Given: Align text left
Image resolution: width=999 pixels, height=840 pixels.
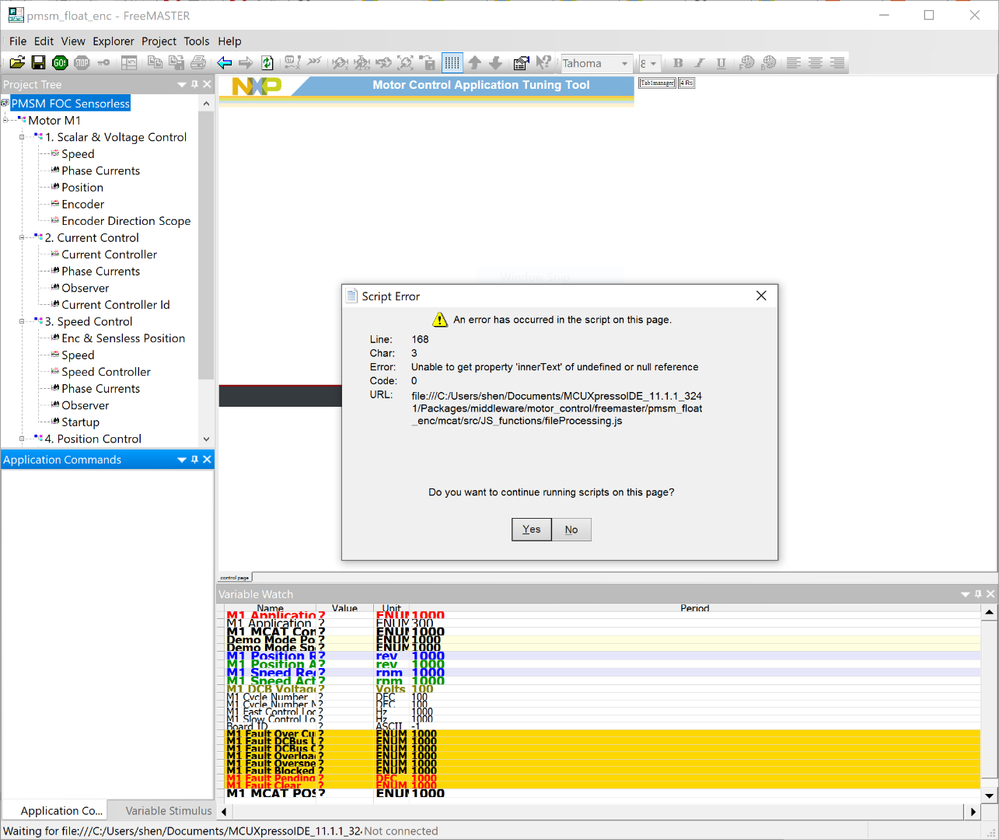Looking at the screenshot, I should tap(793, 62).
